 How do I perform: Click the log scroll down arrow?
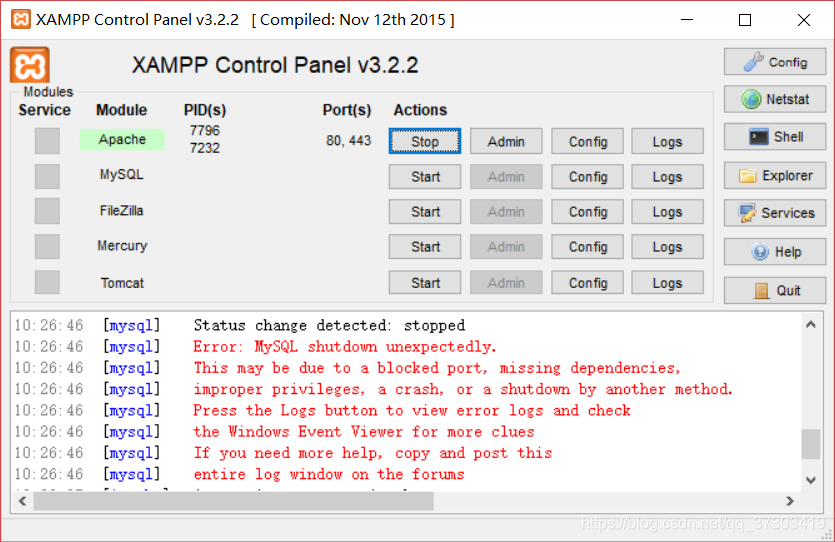[x=811, y=480]
